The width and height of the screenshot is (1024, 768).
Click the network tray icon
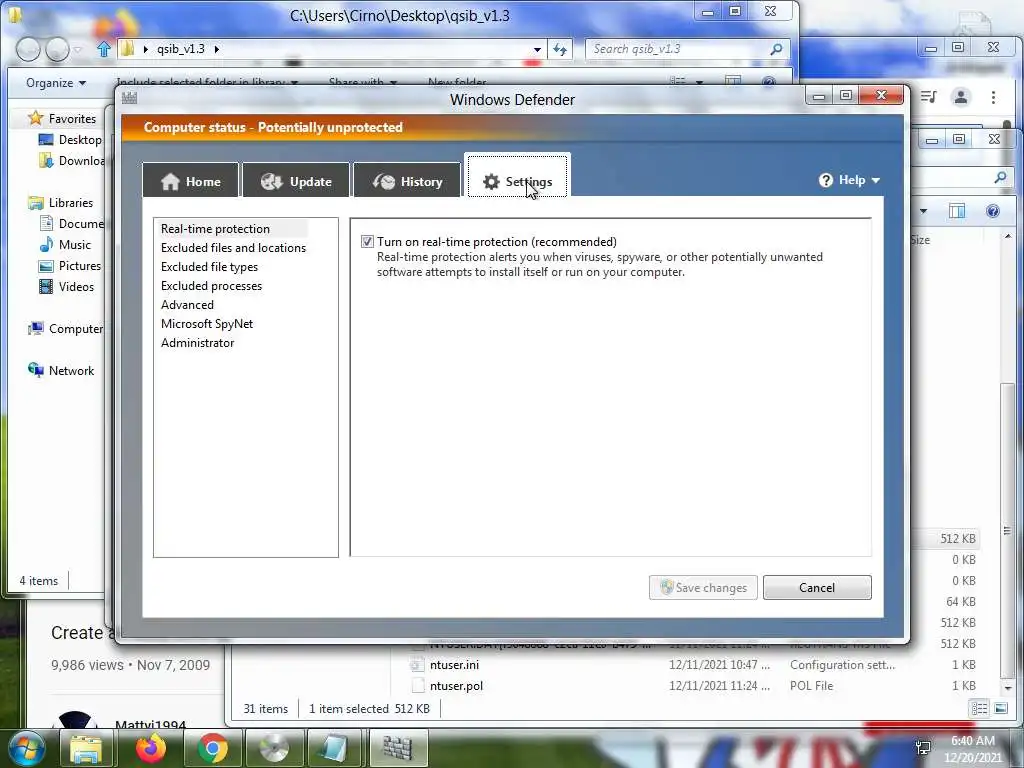pos(923,748)
